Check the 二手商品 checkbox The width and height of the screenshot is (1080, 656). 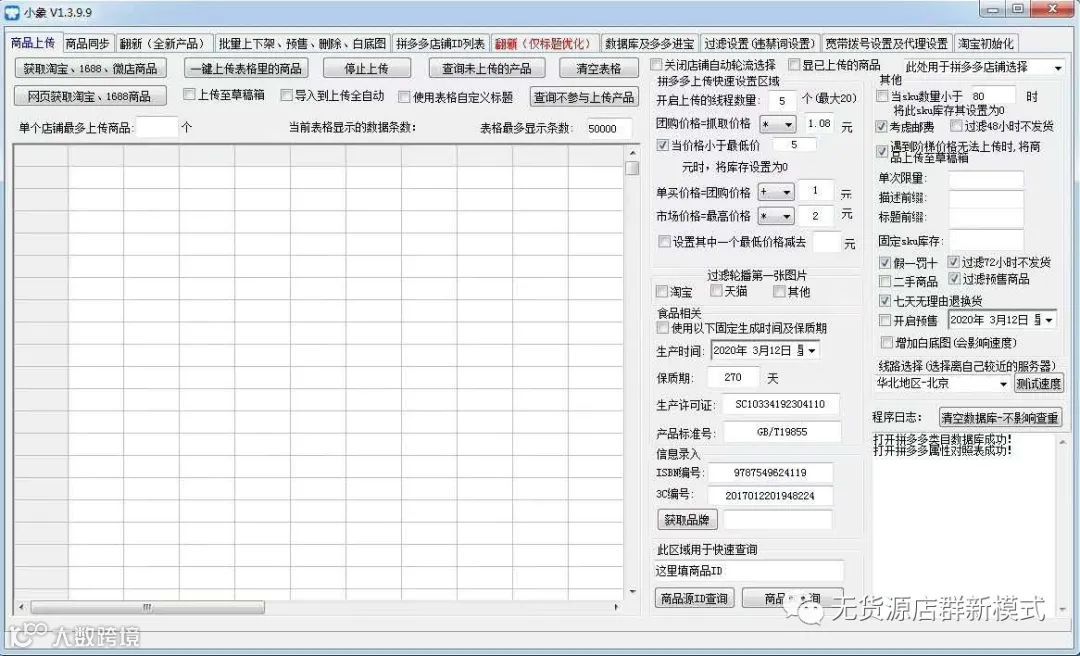pos(885,281)
